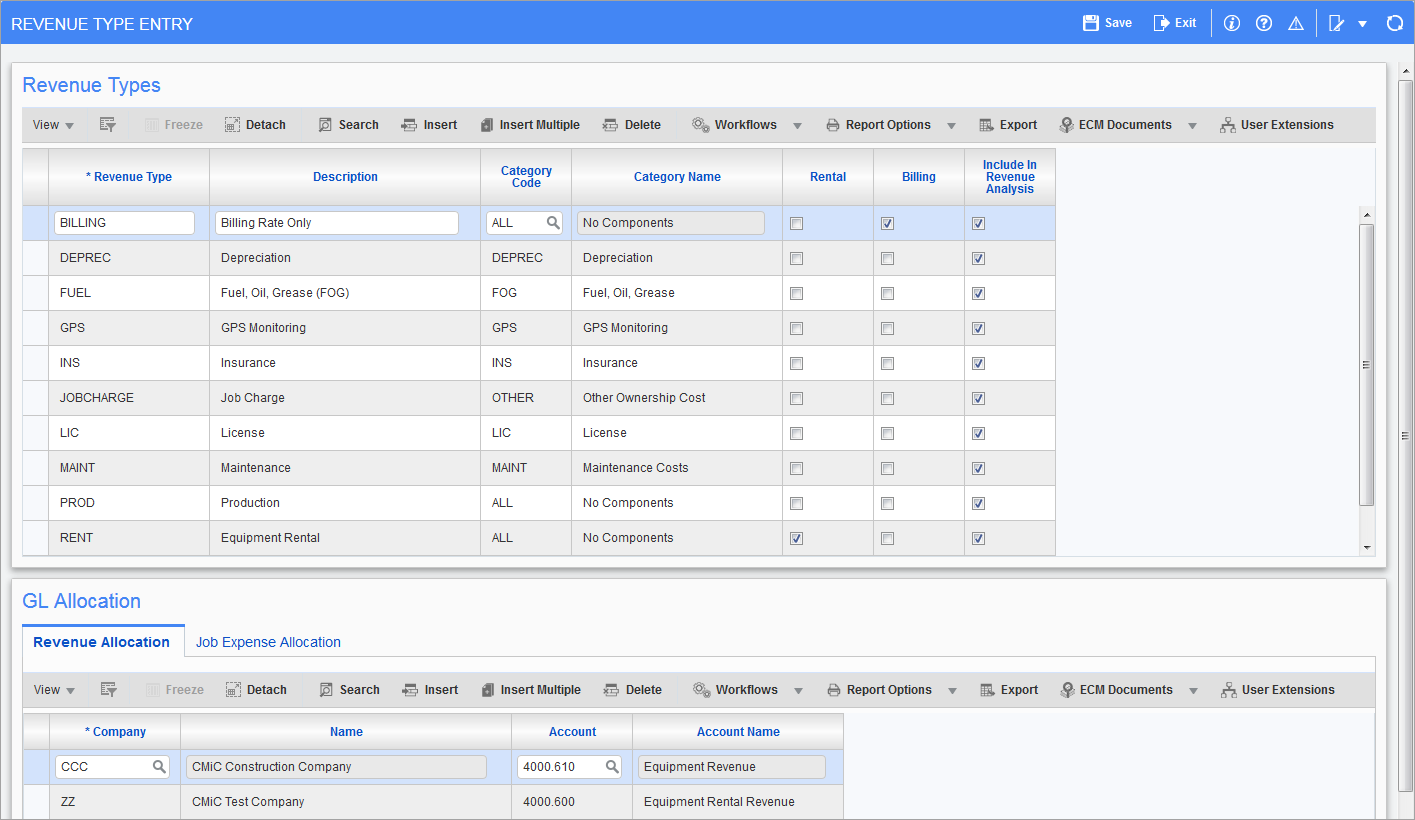The image size is (1415, 820).
Task: Click the Account 4000.610 lookup icon
Action: 612,767
